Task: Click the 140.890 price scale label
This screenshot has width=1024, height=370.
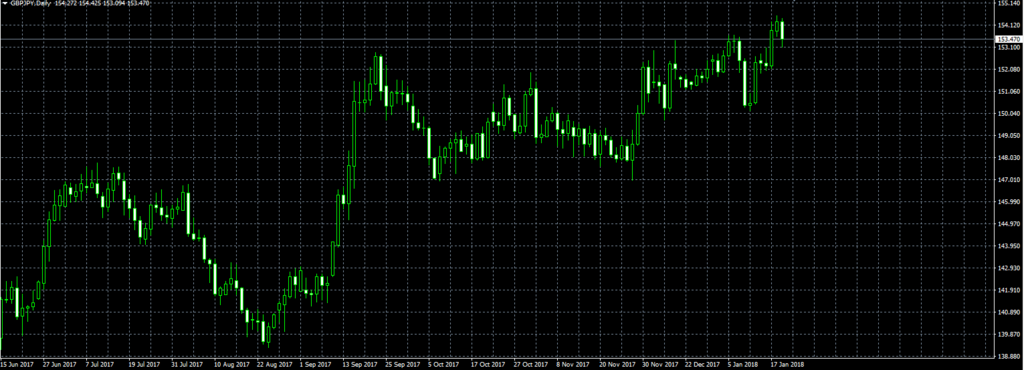Action: (x=1009, y=312)
